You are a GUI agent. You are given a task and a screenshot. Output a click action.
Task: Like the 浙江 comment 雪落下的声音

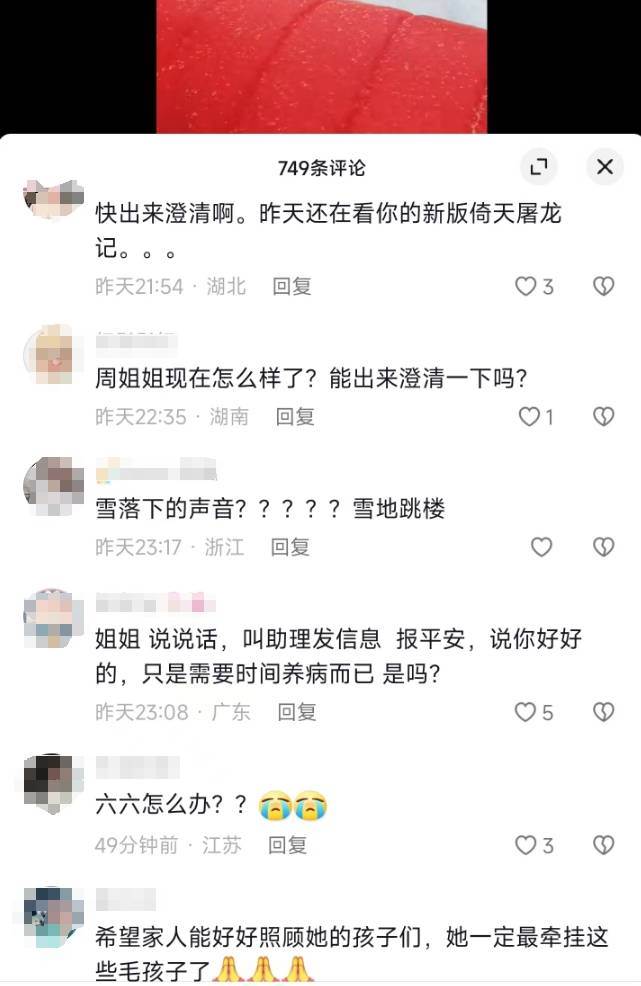542,547
